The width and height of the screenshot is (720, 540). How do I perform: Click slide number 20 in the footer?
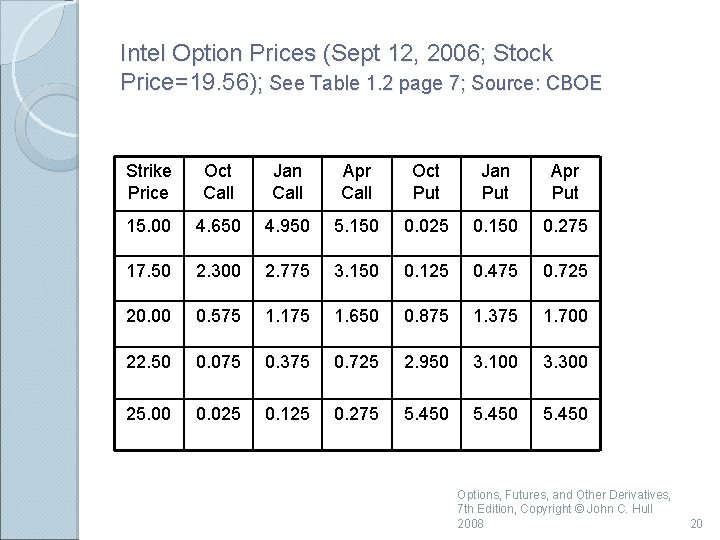point(696,523)
